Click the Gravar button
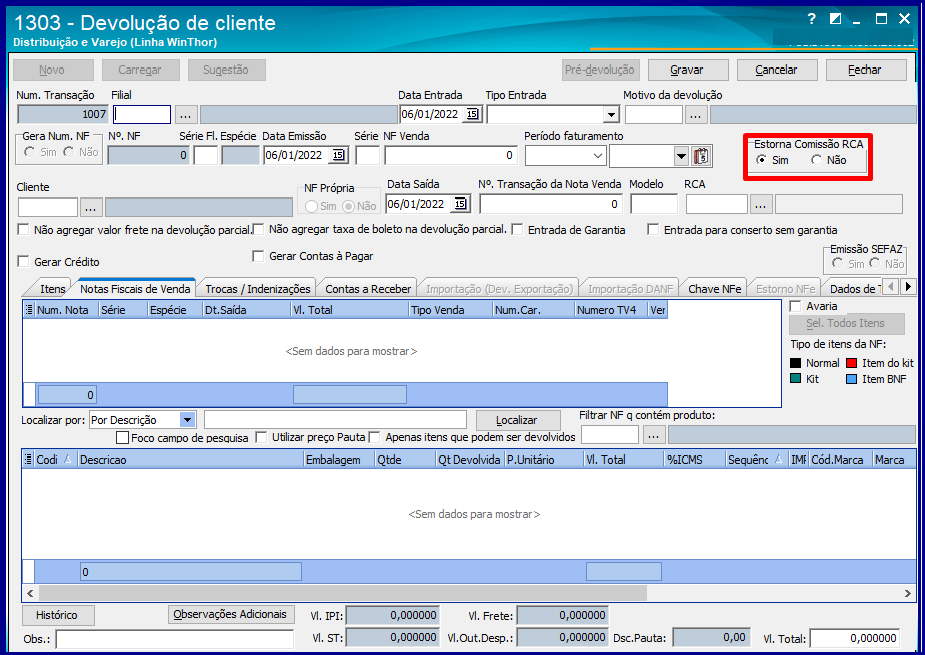The width and height of the screenshot is (925, 655). (688, 70)
